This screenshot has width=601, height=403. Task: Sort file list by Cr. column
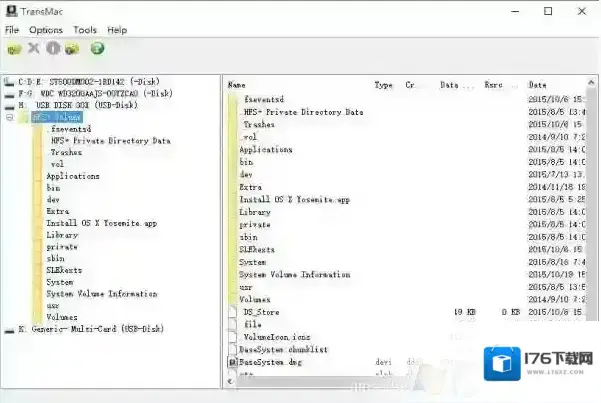pyautogui.click(x=410, y=85)
